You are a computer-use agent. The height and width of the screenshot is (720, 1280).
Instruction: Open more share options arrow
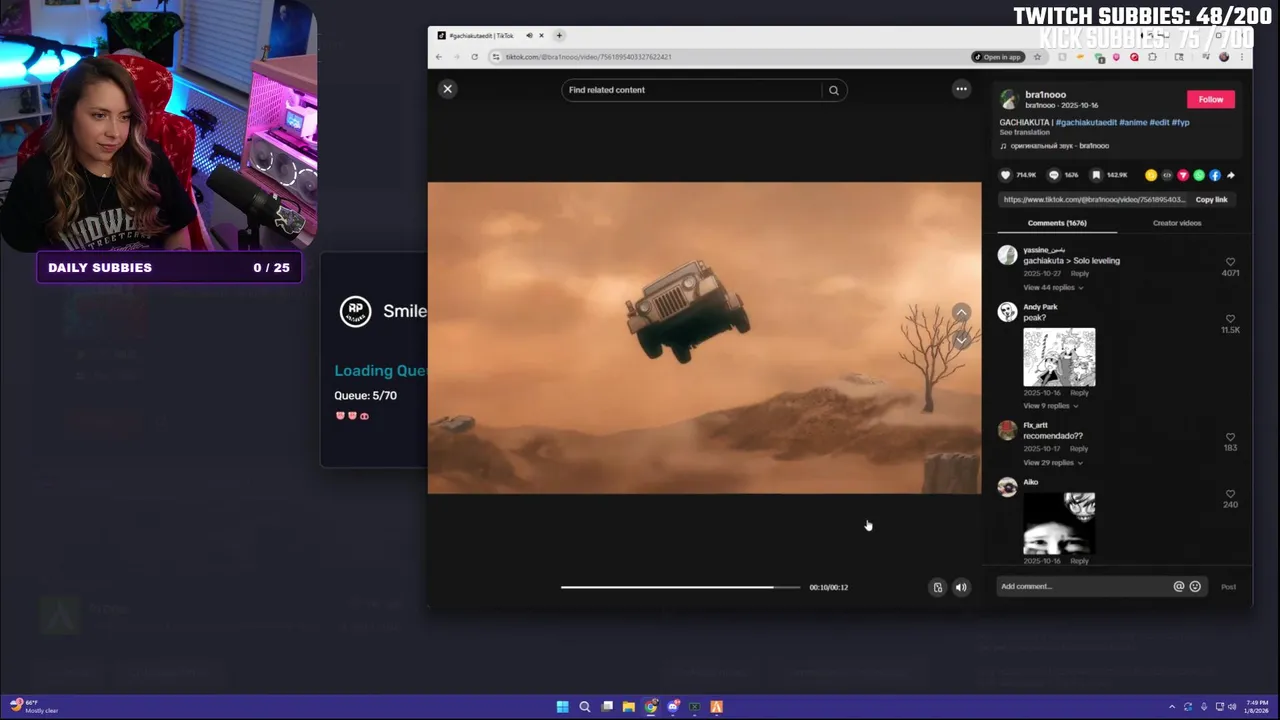[1231, 175]
